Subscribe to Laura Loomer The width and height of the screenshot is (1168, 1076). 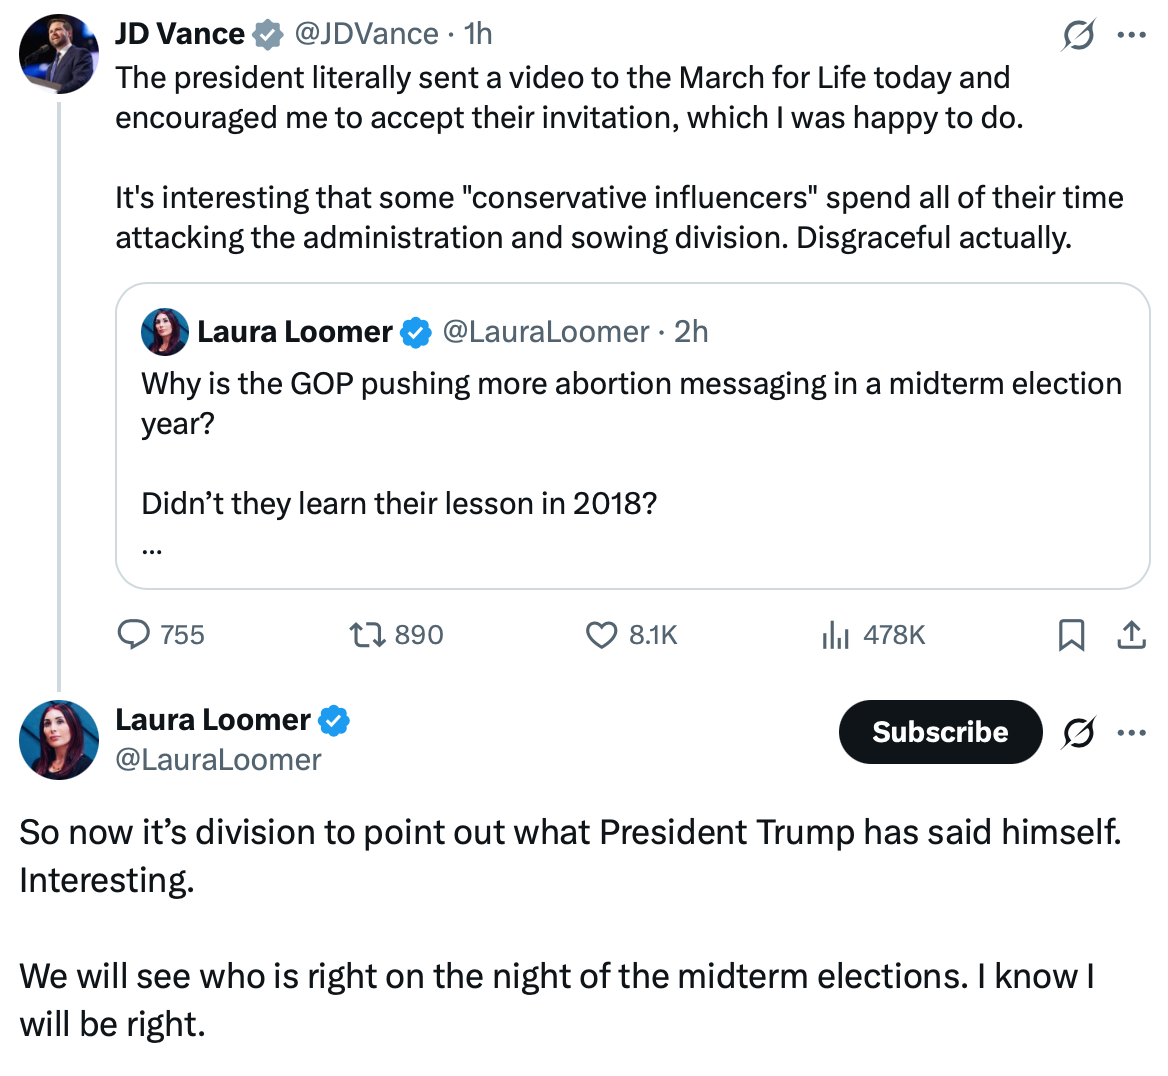[940, 732]
